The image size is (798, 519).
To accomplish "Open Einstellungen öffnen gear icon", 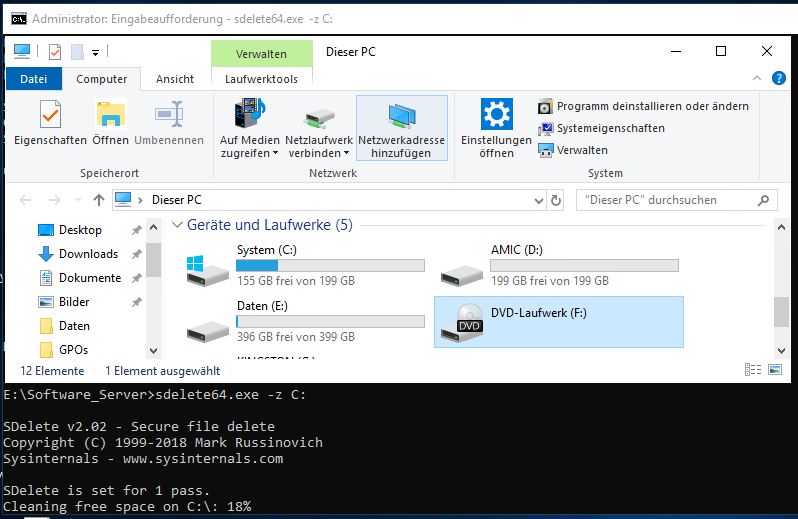I will point(496,116).
